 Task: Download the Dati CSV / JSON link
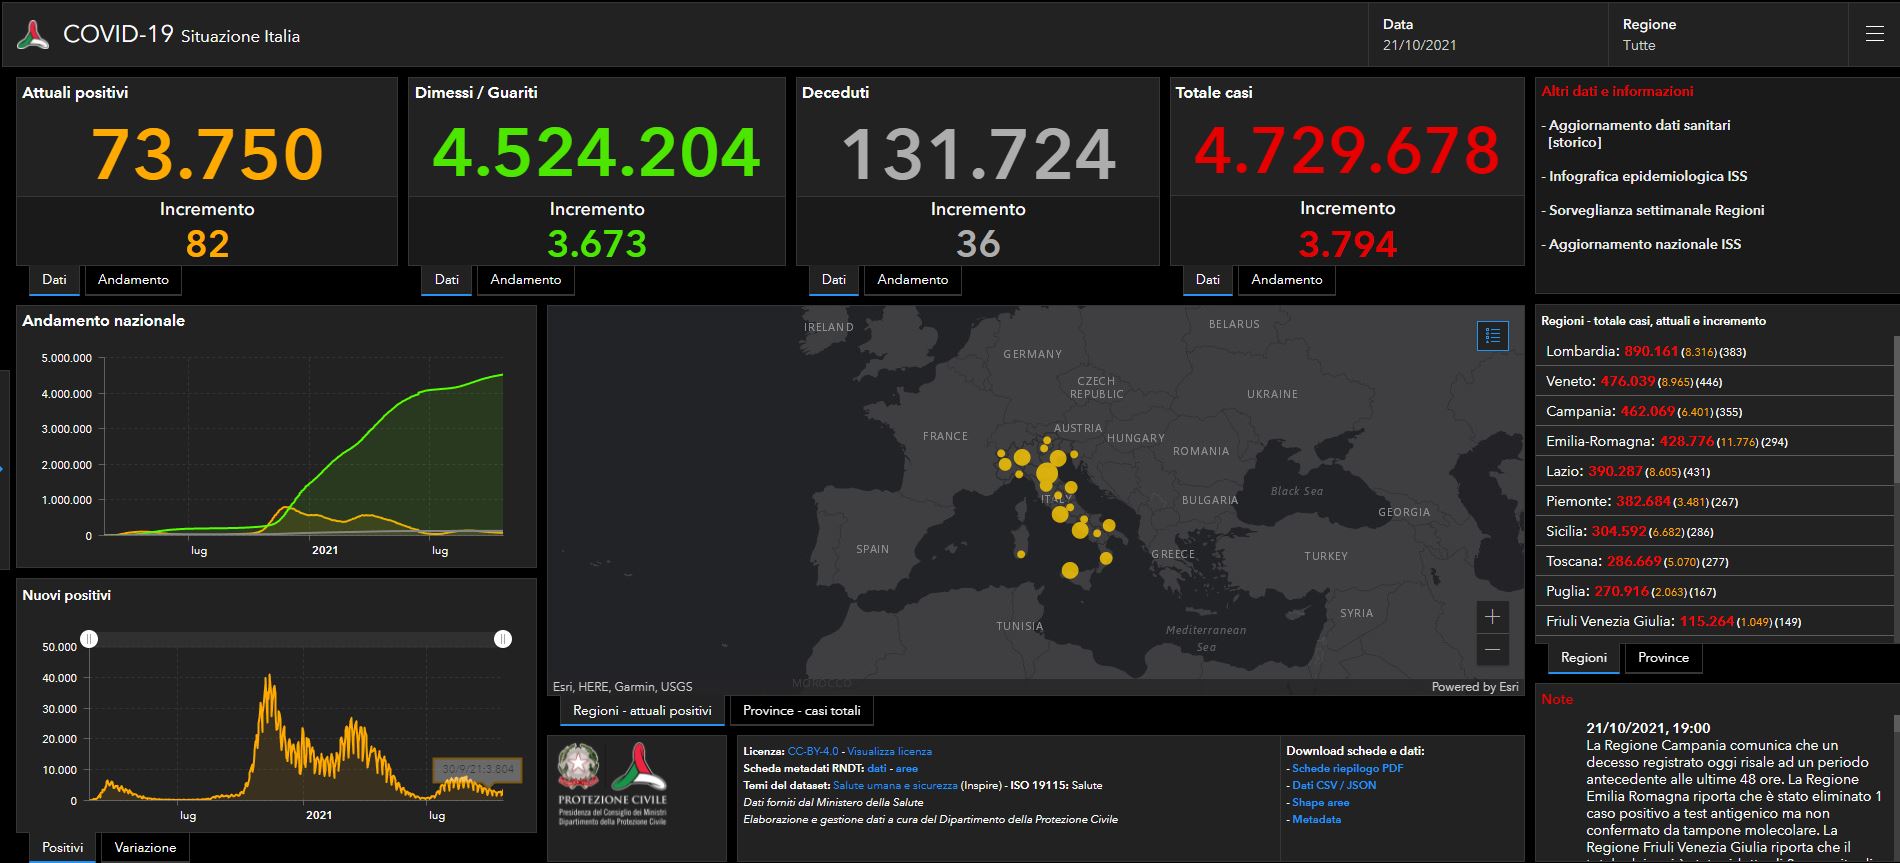point(1333,786)
